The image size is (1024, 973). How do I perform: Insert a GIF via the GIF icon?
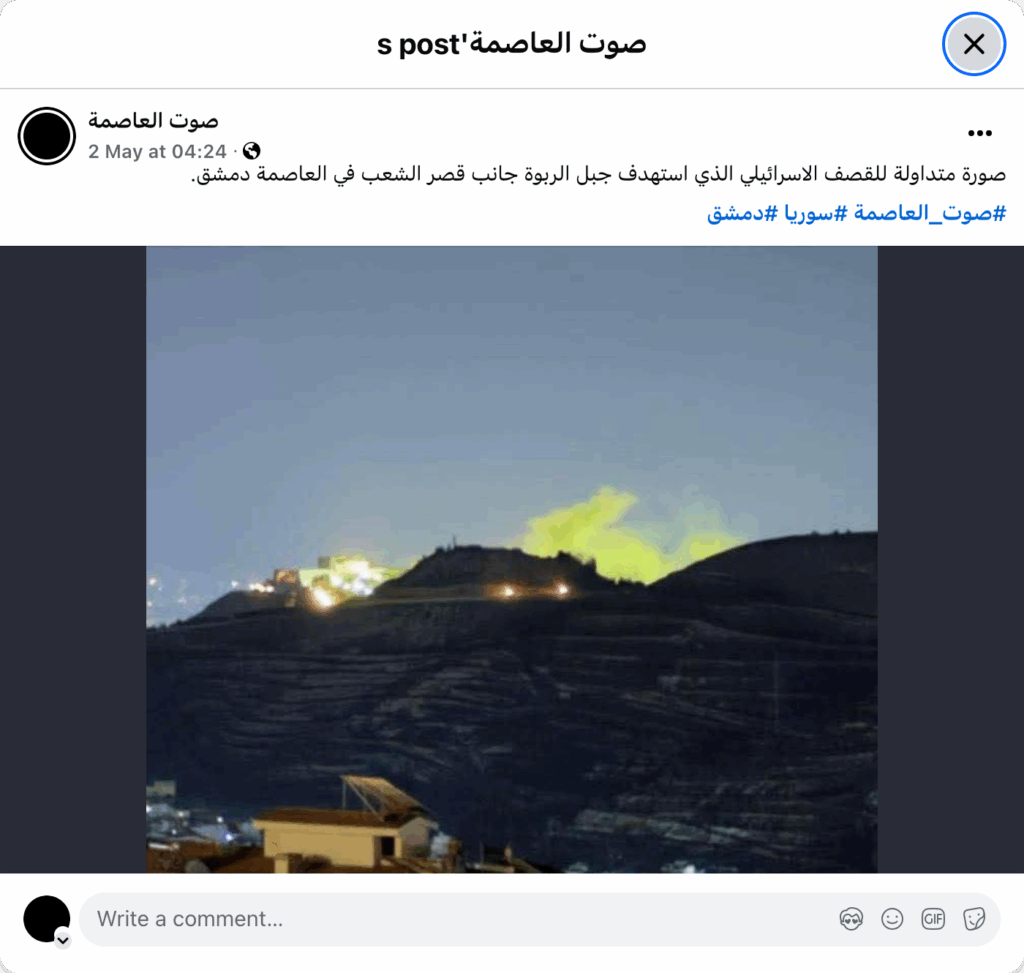pyautogui.click(x=933, y=919)
